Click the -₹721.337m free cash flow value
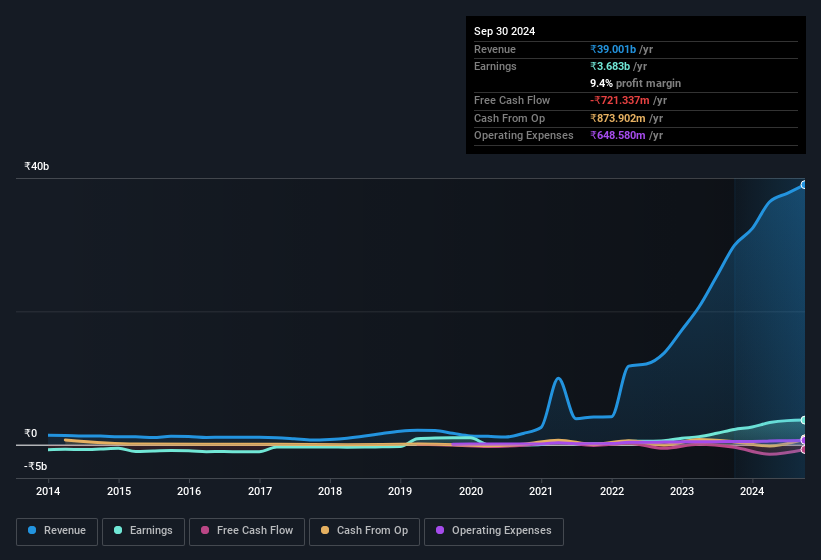The image size is (821, 560). tap(620, 100)
